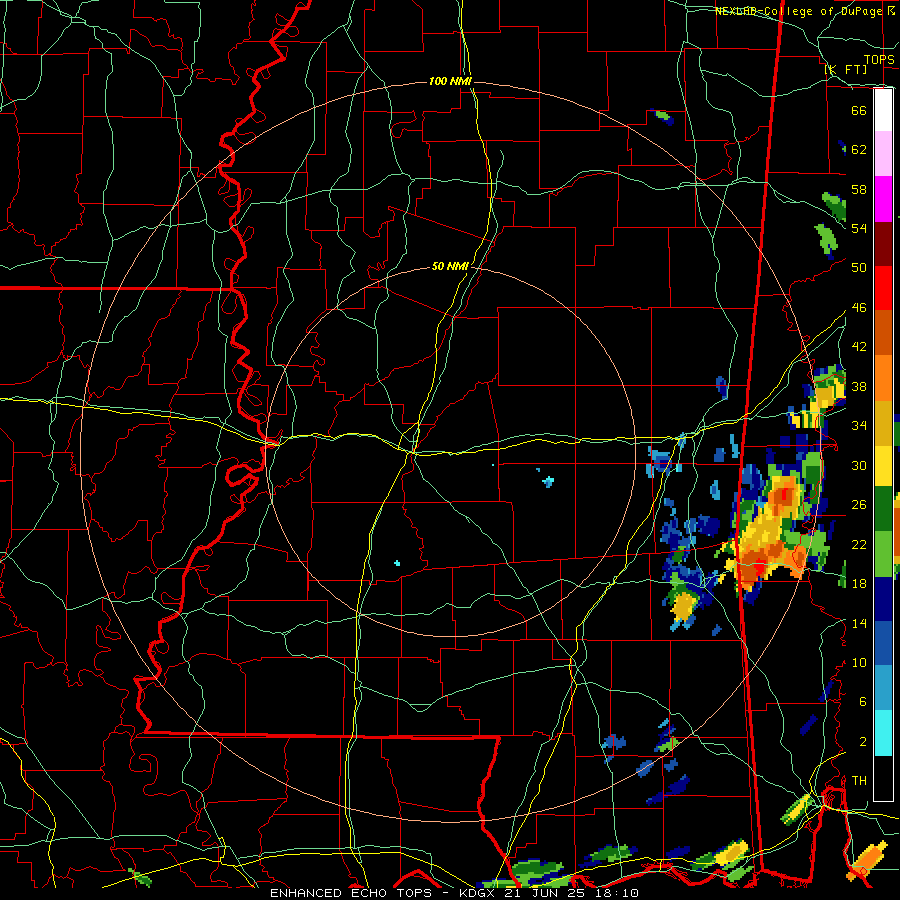
Task: Click the legend value '10'
Action: [859, 662]
